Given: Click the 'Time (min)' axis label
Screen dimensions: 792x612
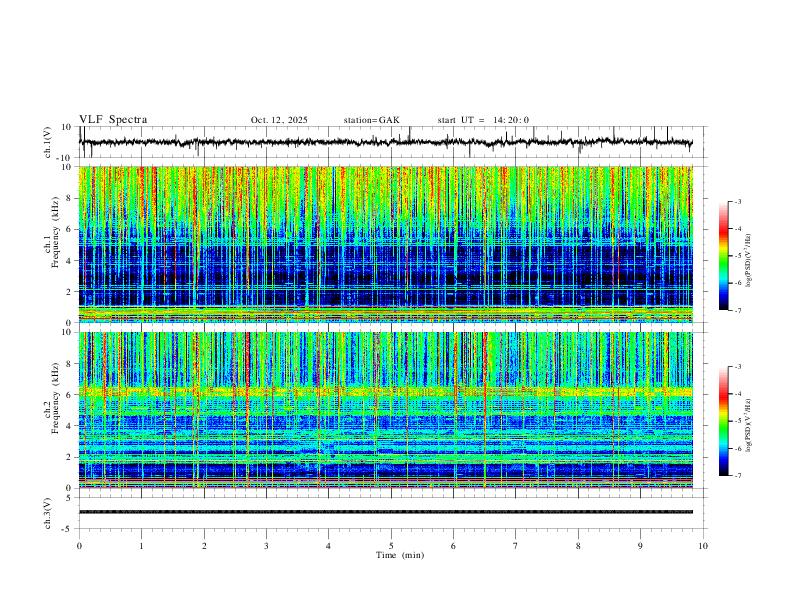Looking at the screenshot, I should (400, 555).
